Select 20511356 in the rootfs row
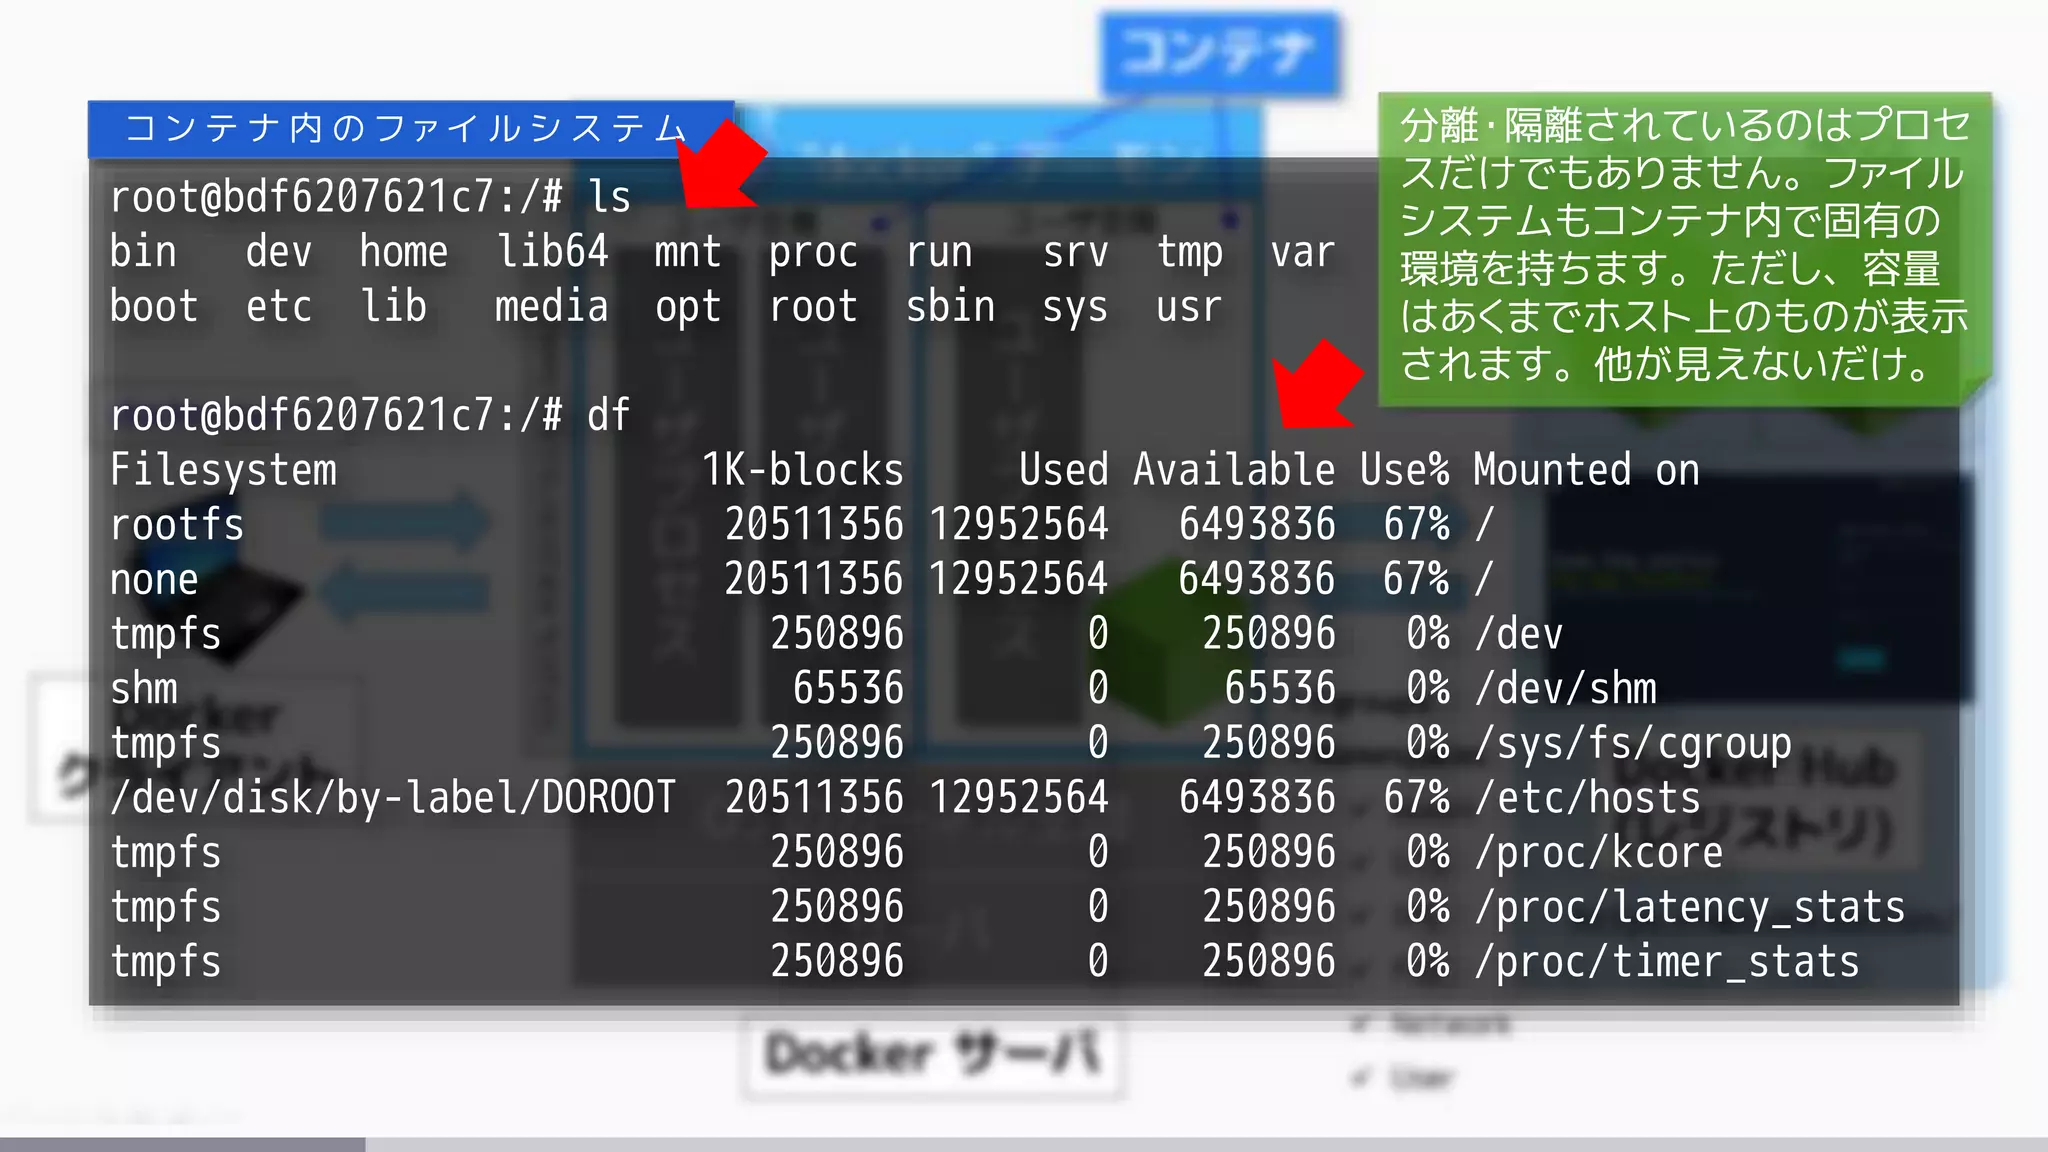 (x=814, y=524)
